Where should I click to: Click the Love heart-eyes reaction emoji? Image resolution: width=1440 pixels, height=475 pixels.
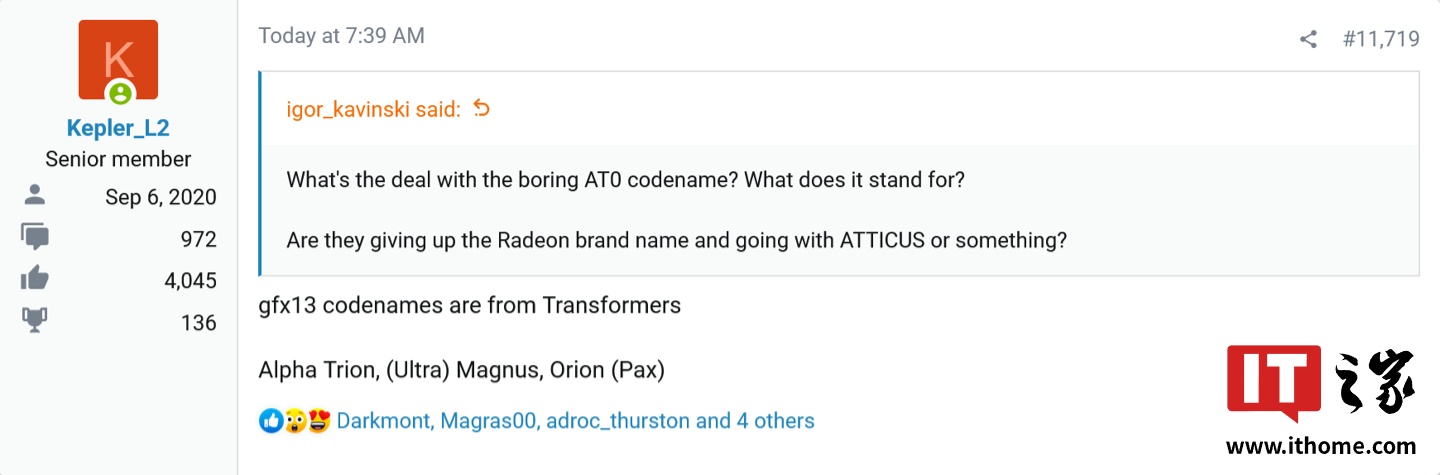click(319, 421)
